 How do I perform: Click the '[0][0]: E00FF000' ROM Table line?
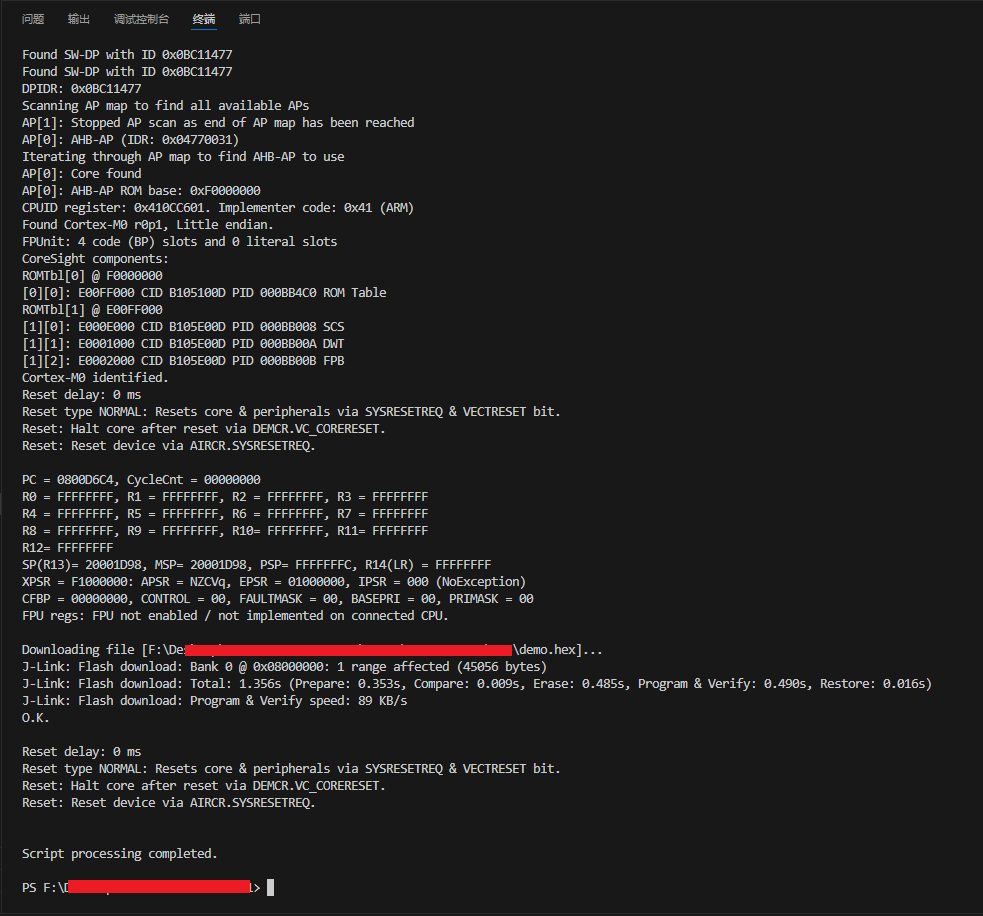click(204, 292)
